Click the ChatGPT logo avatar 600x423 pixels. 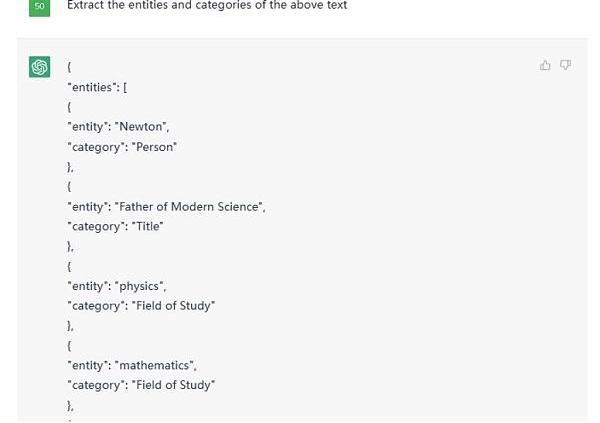(39, 67)
